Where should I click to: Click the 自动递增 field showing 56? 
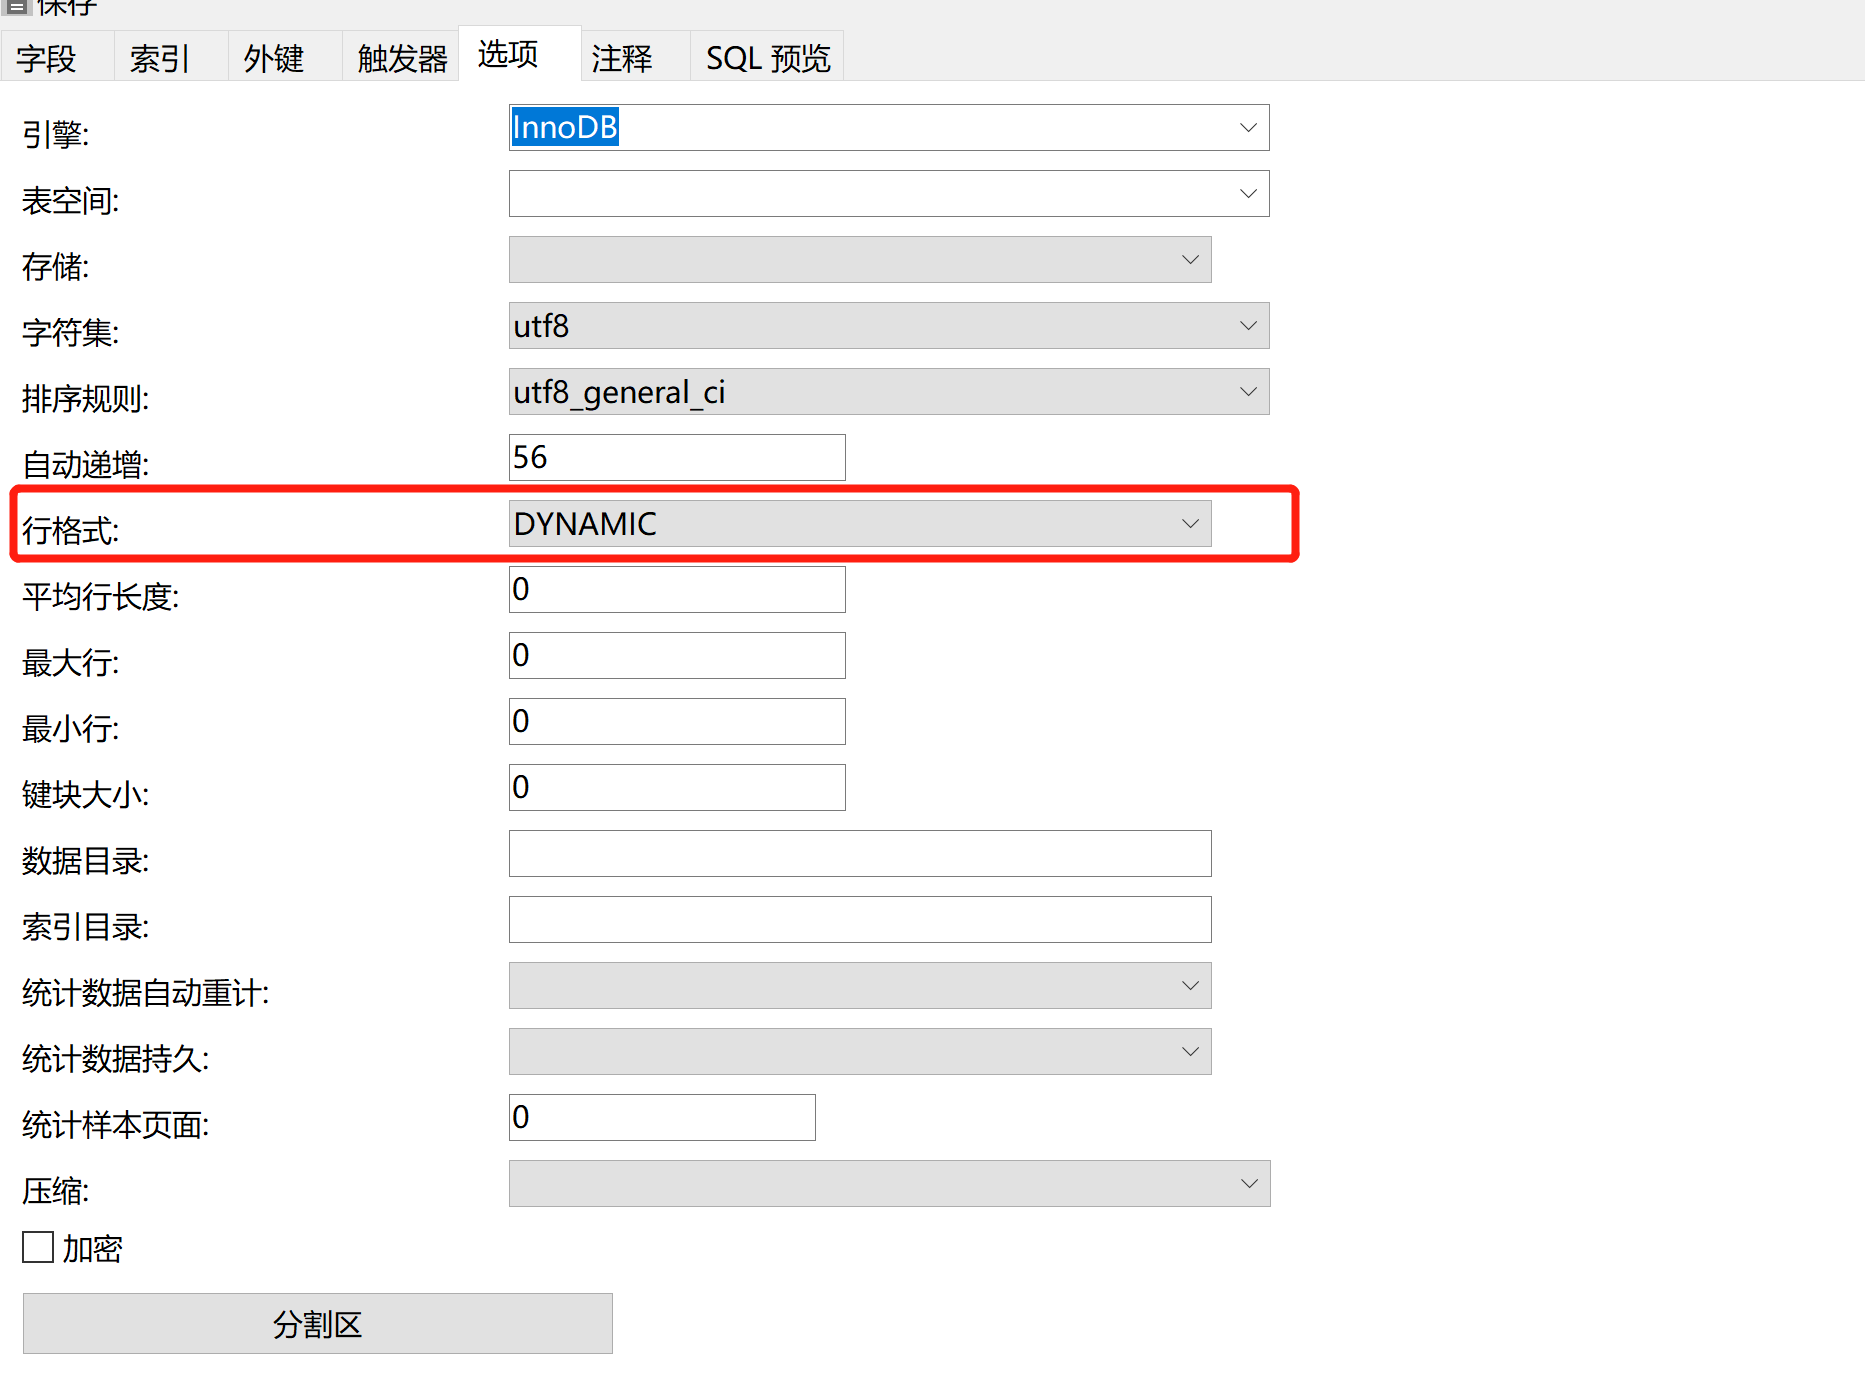[677, 458]
